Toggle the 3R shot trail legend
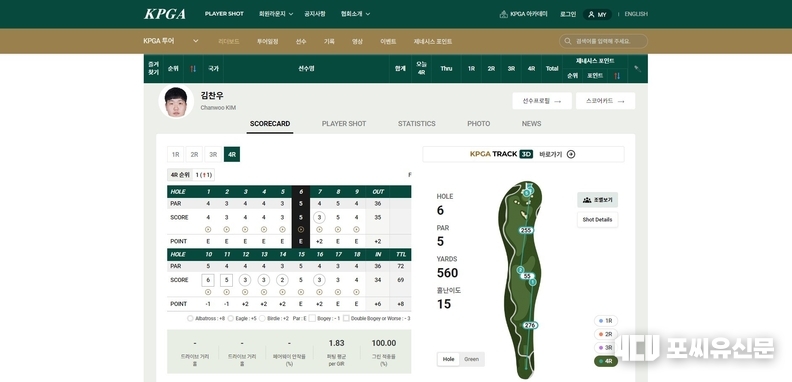Screen dimensions: 792x382 (606, 348)
